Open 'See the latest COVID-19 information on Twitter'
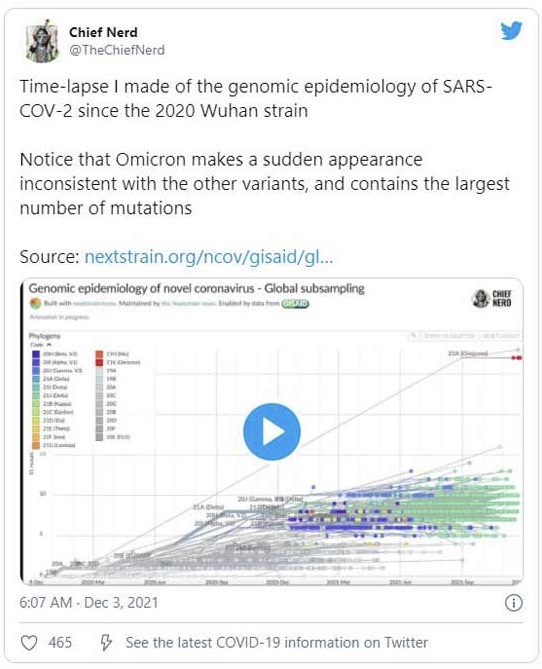 277,643
